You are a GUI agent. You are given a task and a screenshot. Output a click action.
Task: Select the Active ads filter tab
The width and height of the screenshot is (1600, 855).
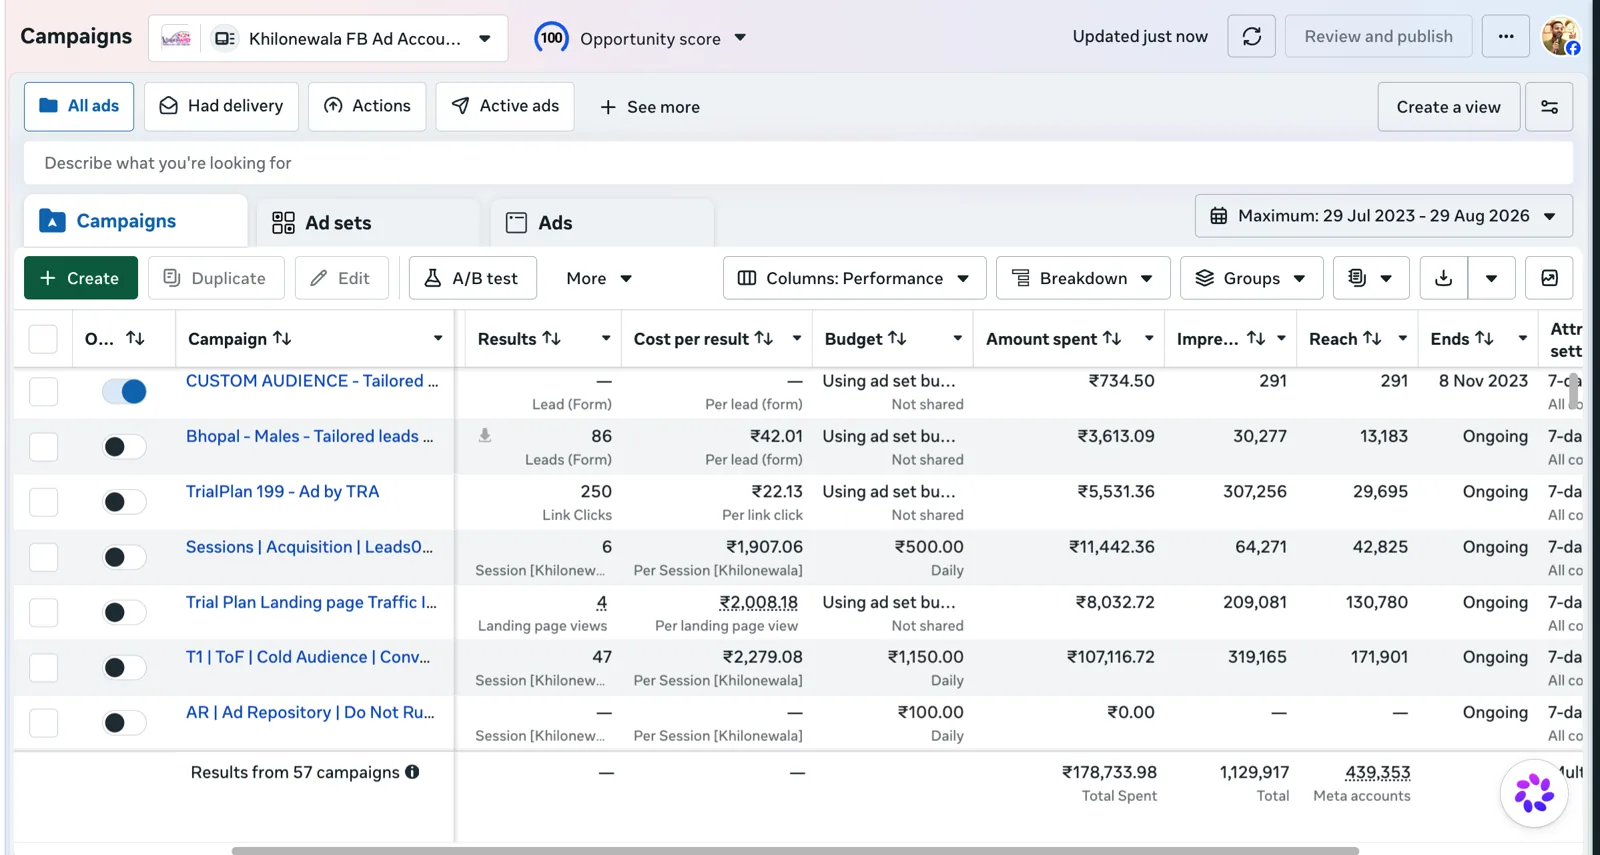505,106
